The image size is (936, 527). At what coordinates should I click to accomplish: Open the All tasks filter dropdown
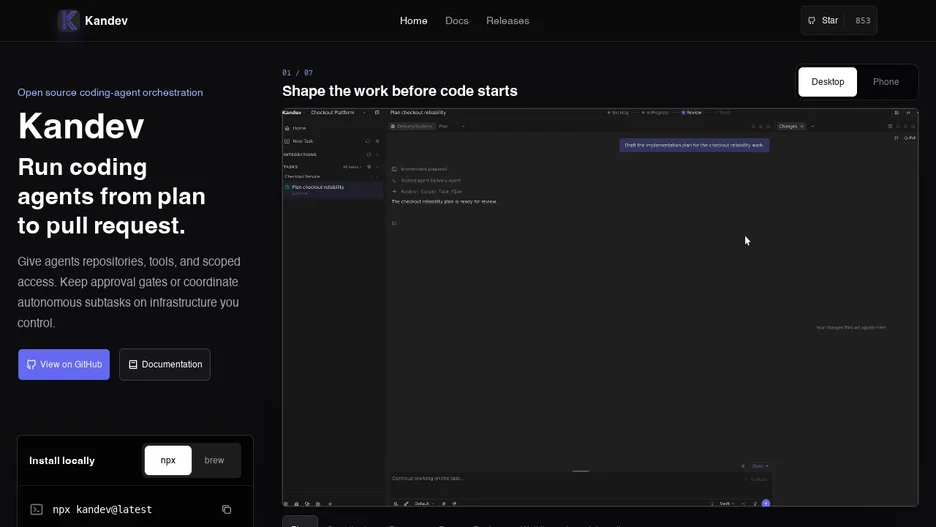pyautogui.click(x=352, y=167)
